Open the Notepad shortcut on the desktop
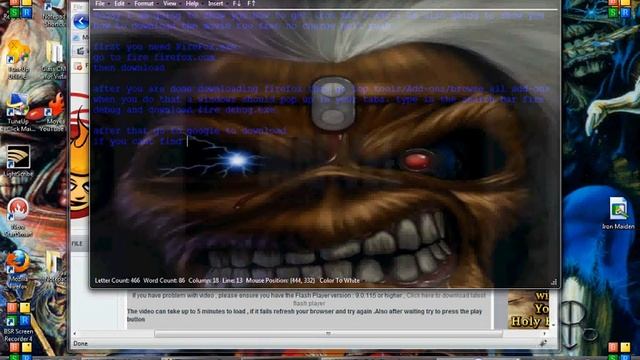The width and height of the screenshot is (640, 360). (x=53, y=13)
